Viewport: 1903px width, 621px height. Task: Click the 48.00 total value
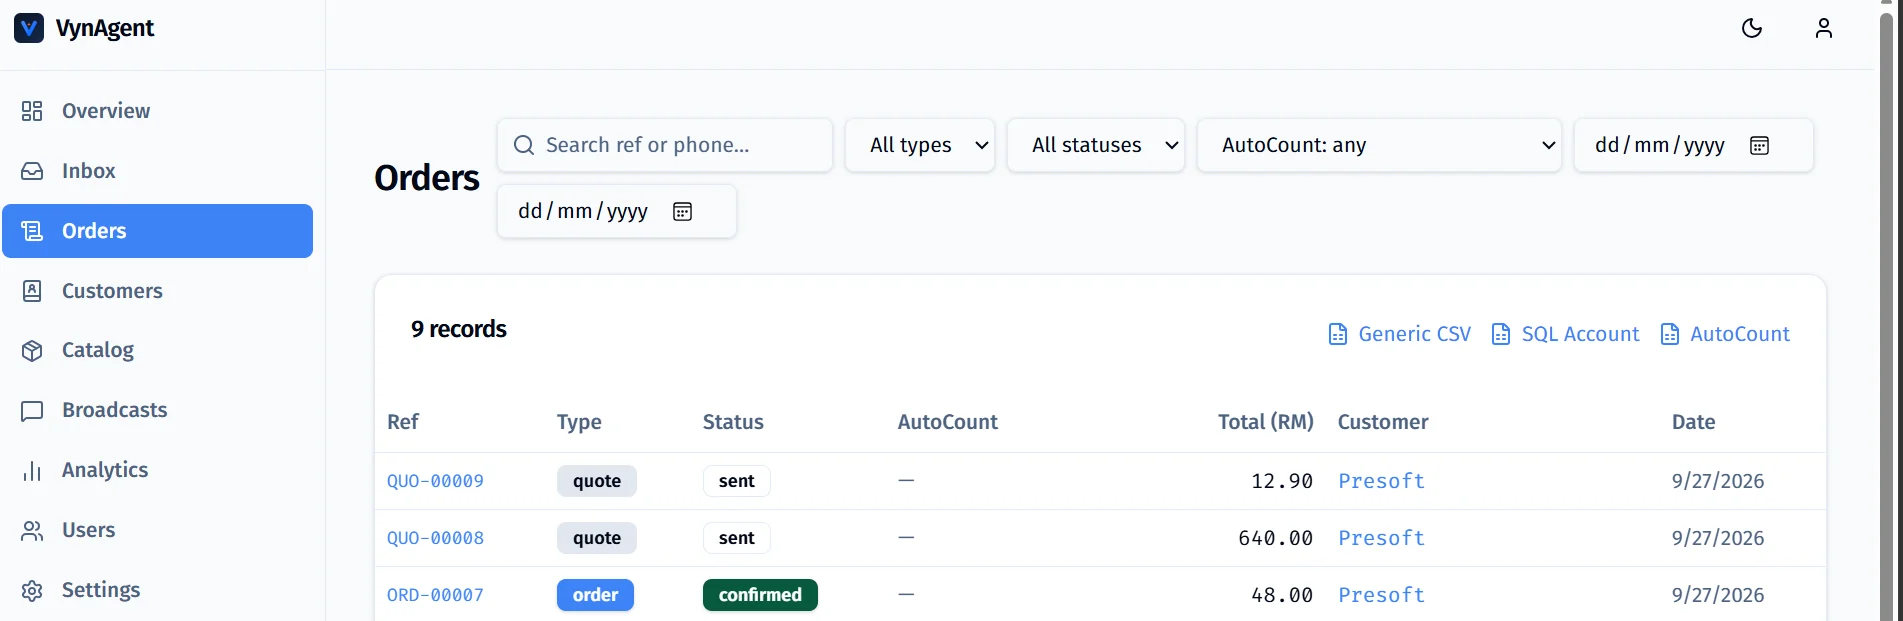pos(1282,595)
